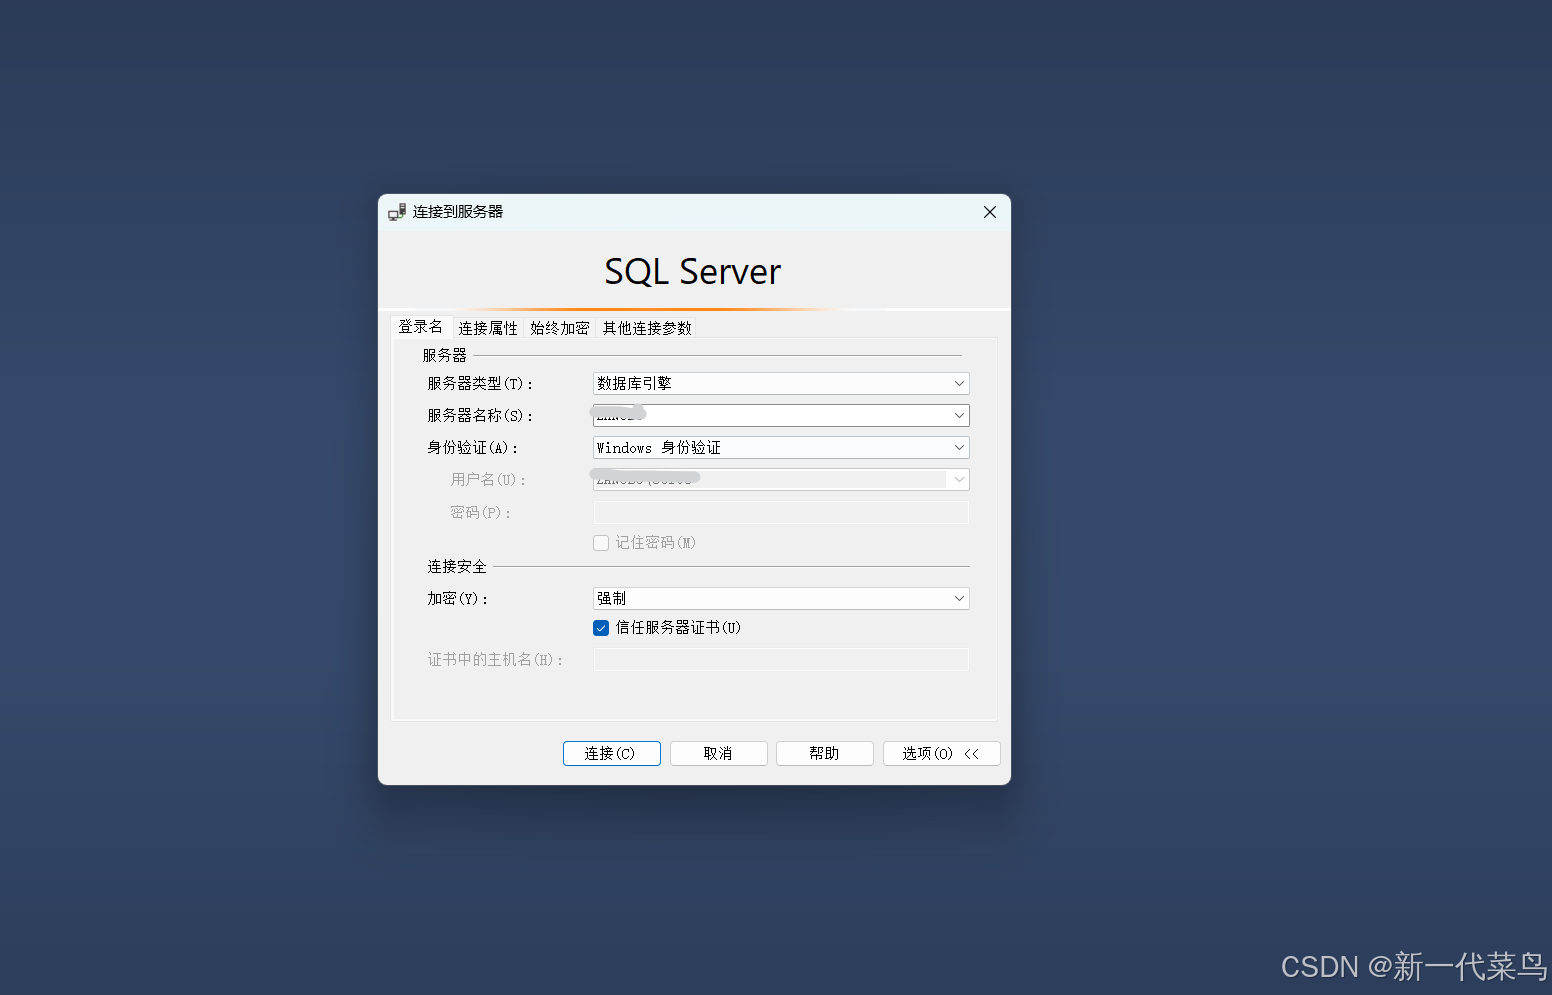The image size is (1552, 995).
Task: Uncheck 信任服务器证书 checkbox
Action: pos(601,628)
